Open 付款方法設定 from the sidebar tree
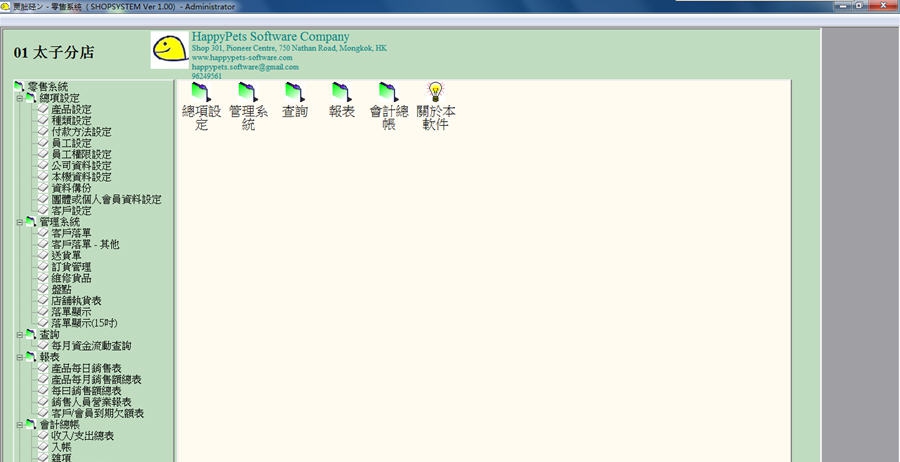This screenshot has width=900, height=462. pyautogui.click(x=81, y=132)
